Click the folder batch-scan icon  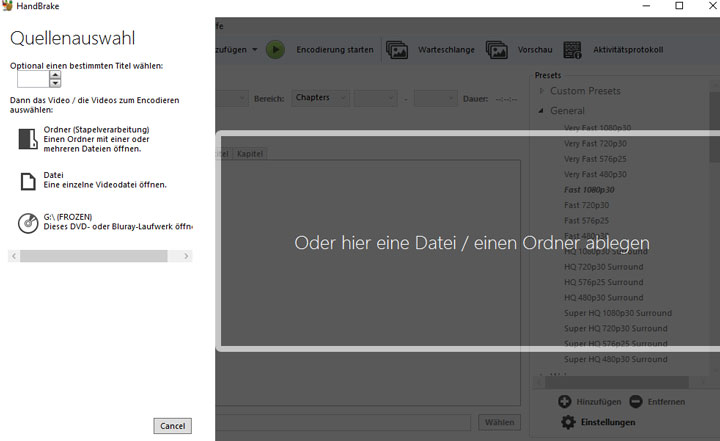[28, 139]
